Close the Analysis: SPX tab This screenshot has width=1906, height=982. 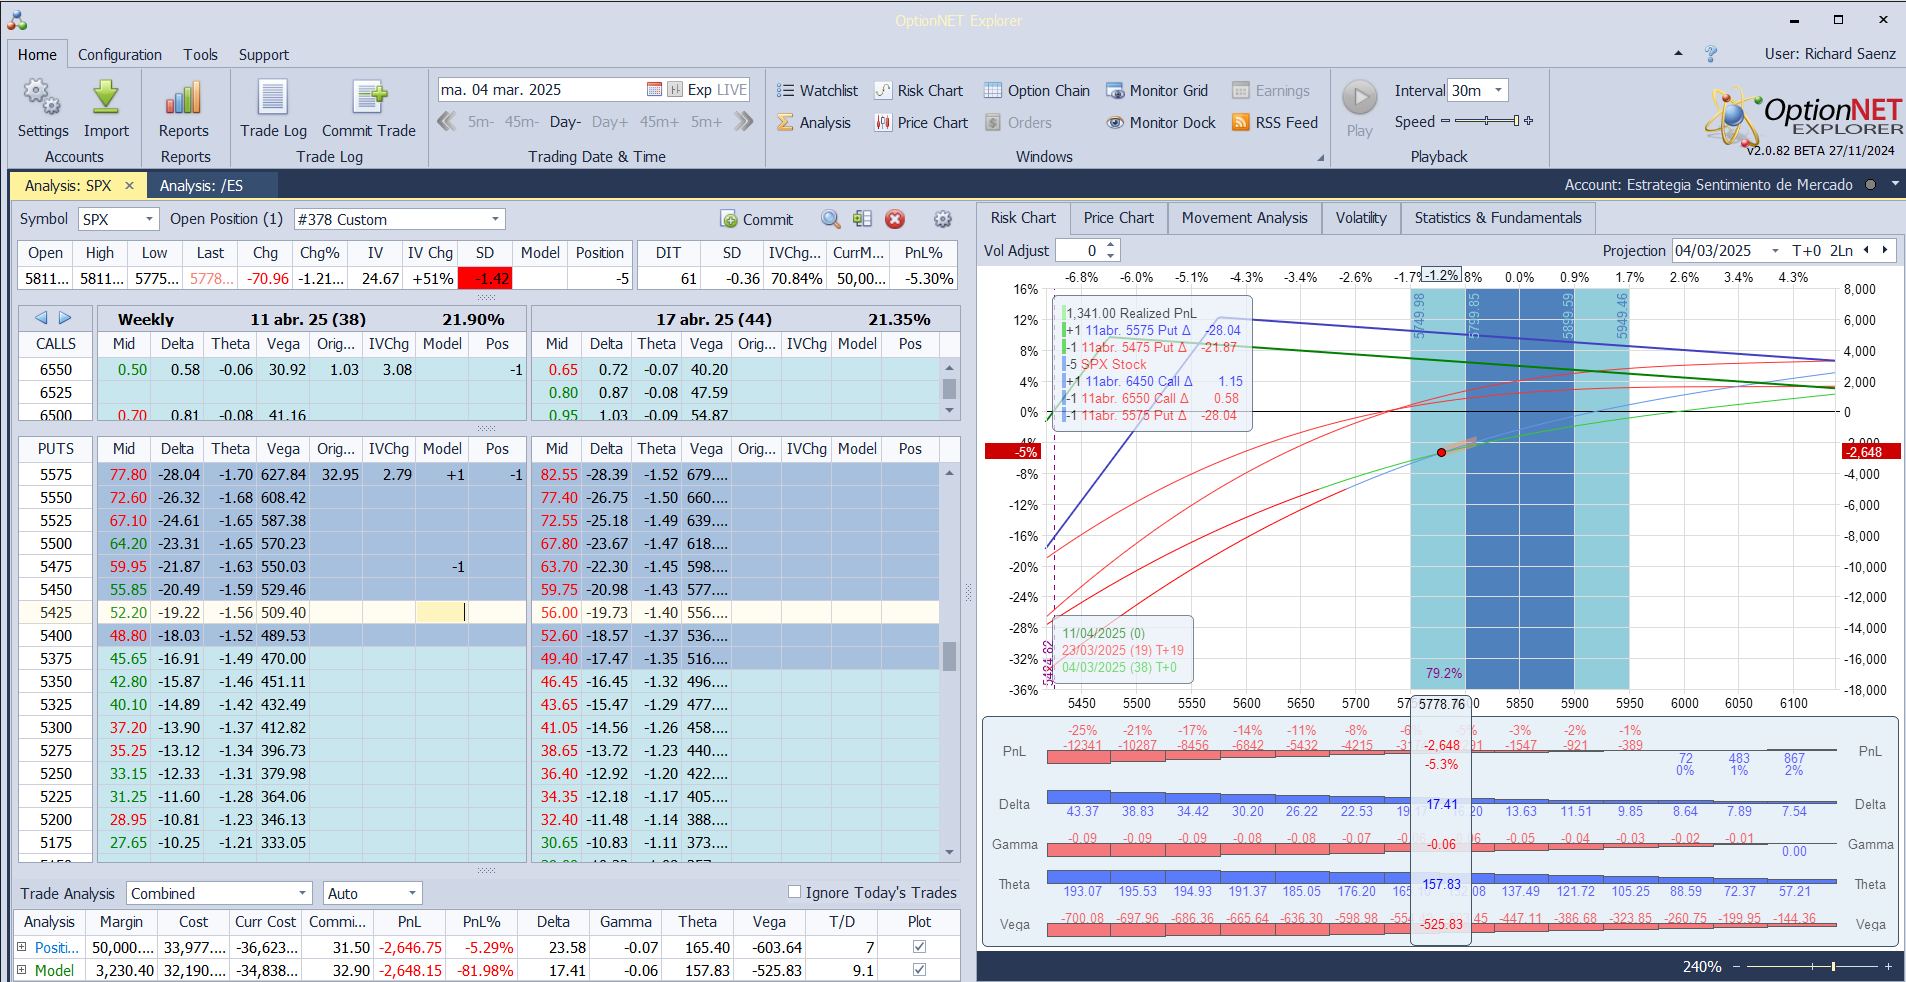pyautogui.click(x=129, y=186)
